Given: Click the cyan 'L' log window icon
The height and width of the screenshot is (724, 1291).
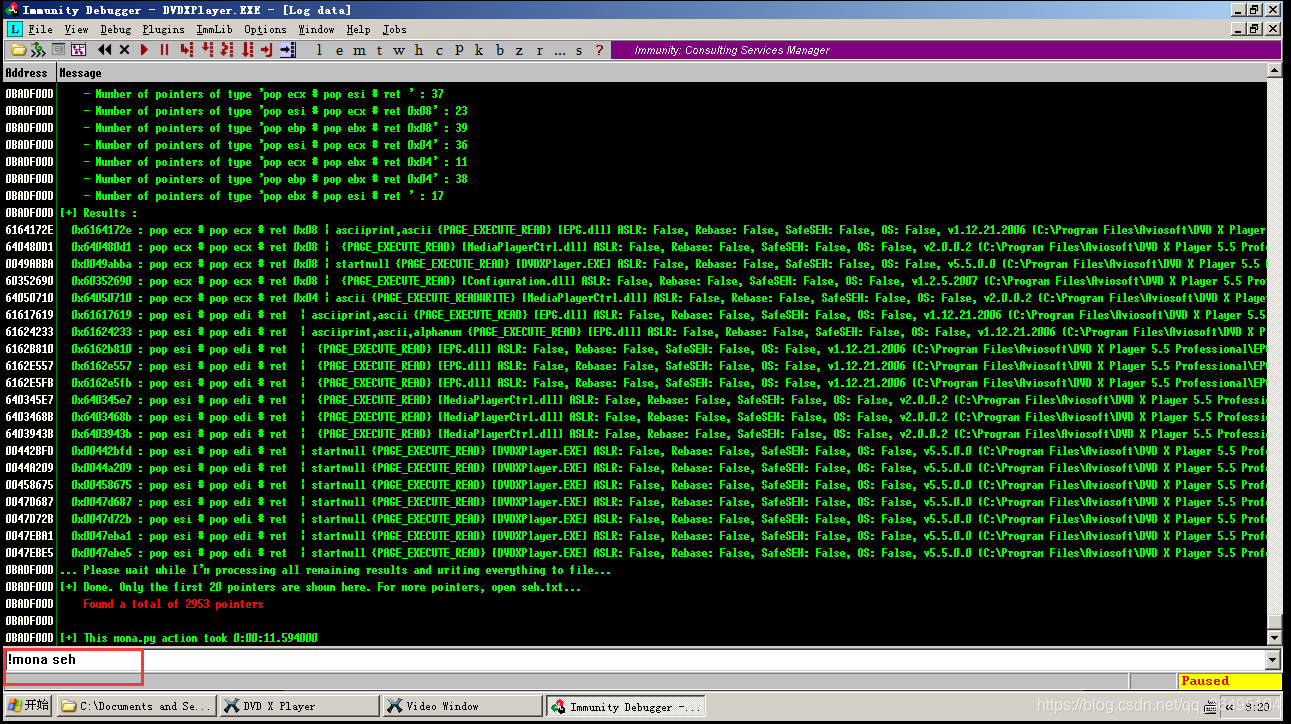Looking at the screenshot, I should click(13, 29).
